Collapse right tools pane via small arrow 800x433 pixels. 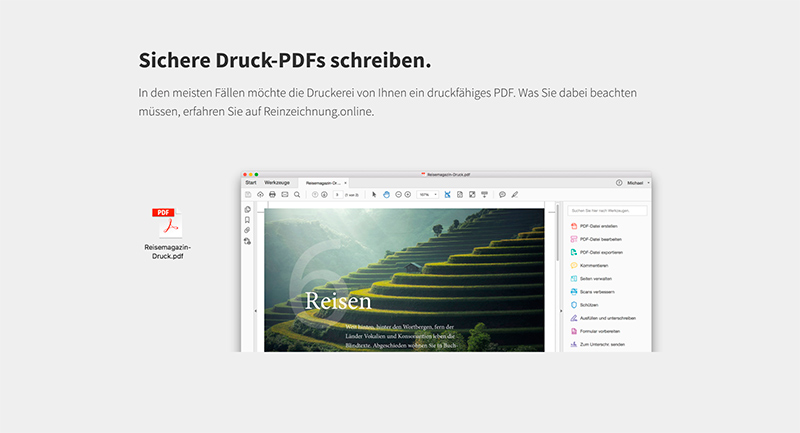pyautogui.click(x=561, y=311)
